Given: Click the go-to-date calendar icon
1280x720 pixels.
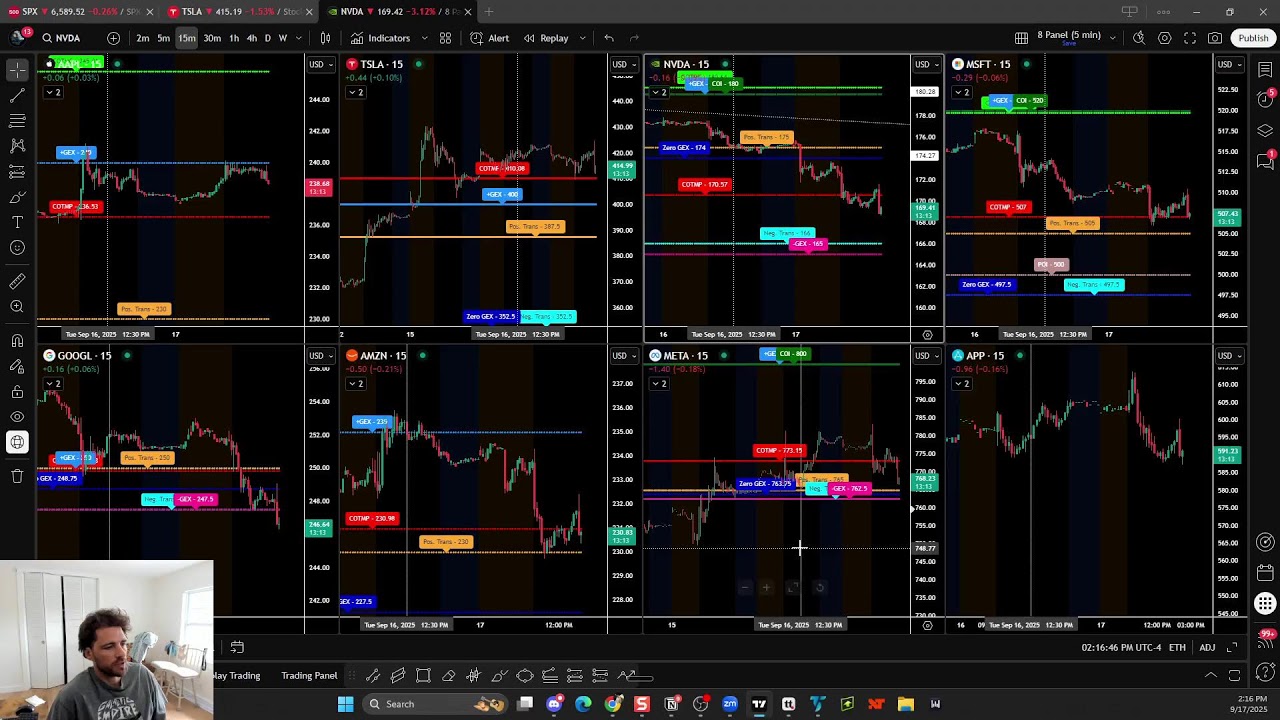Looking at the screenshot, I should [237, 648].
